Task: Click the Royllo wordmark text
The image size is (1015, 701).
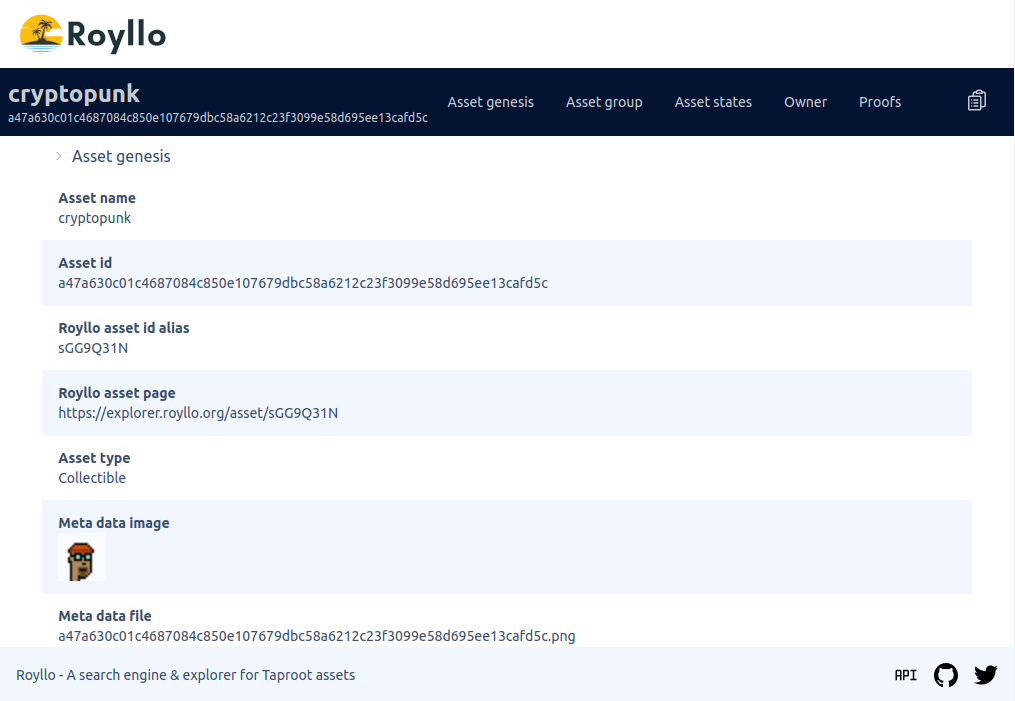Action: point(117,36)
